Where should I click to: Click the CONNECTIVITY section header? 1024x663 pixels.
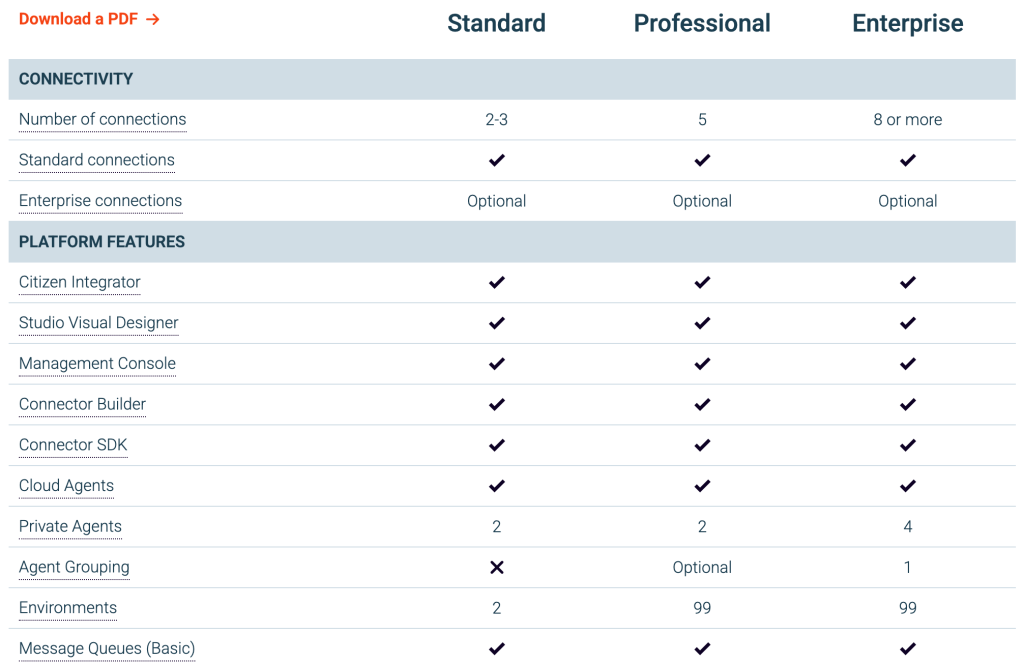(76, 79)
